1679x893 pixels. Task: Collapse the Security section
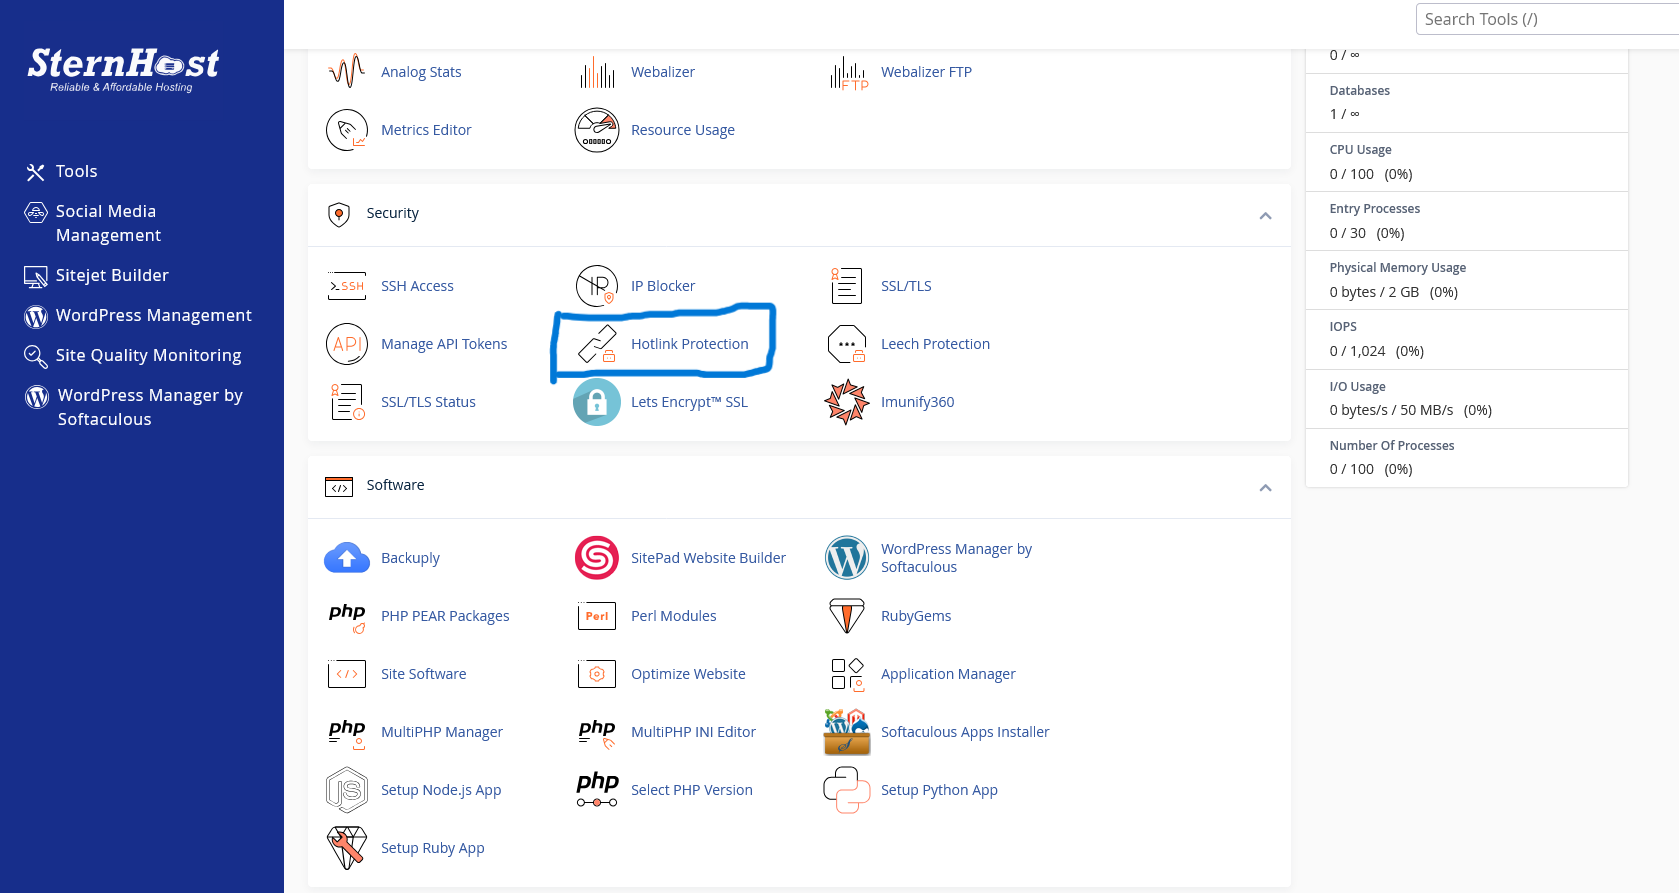(x=1265, y=216)
